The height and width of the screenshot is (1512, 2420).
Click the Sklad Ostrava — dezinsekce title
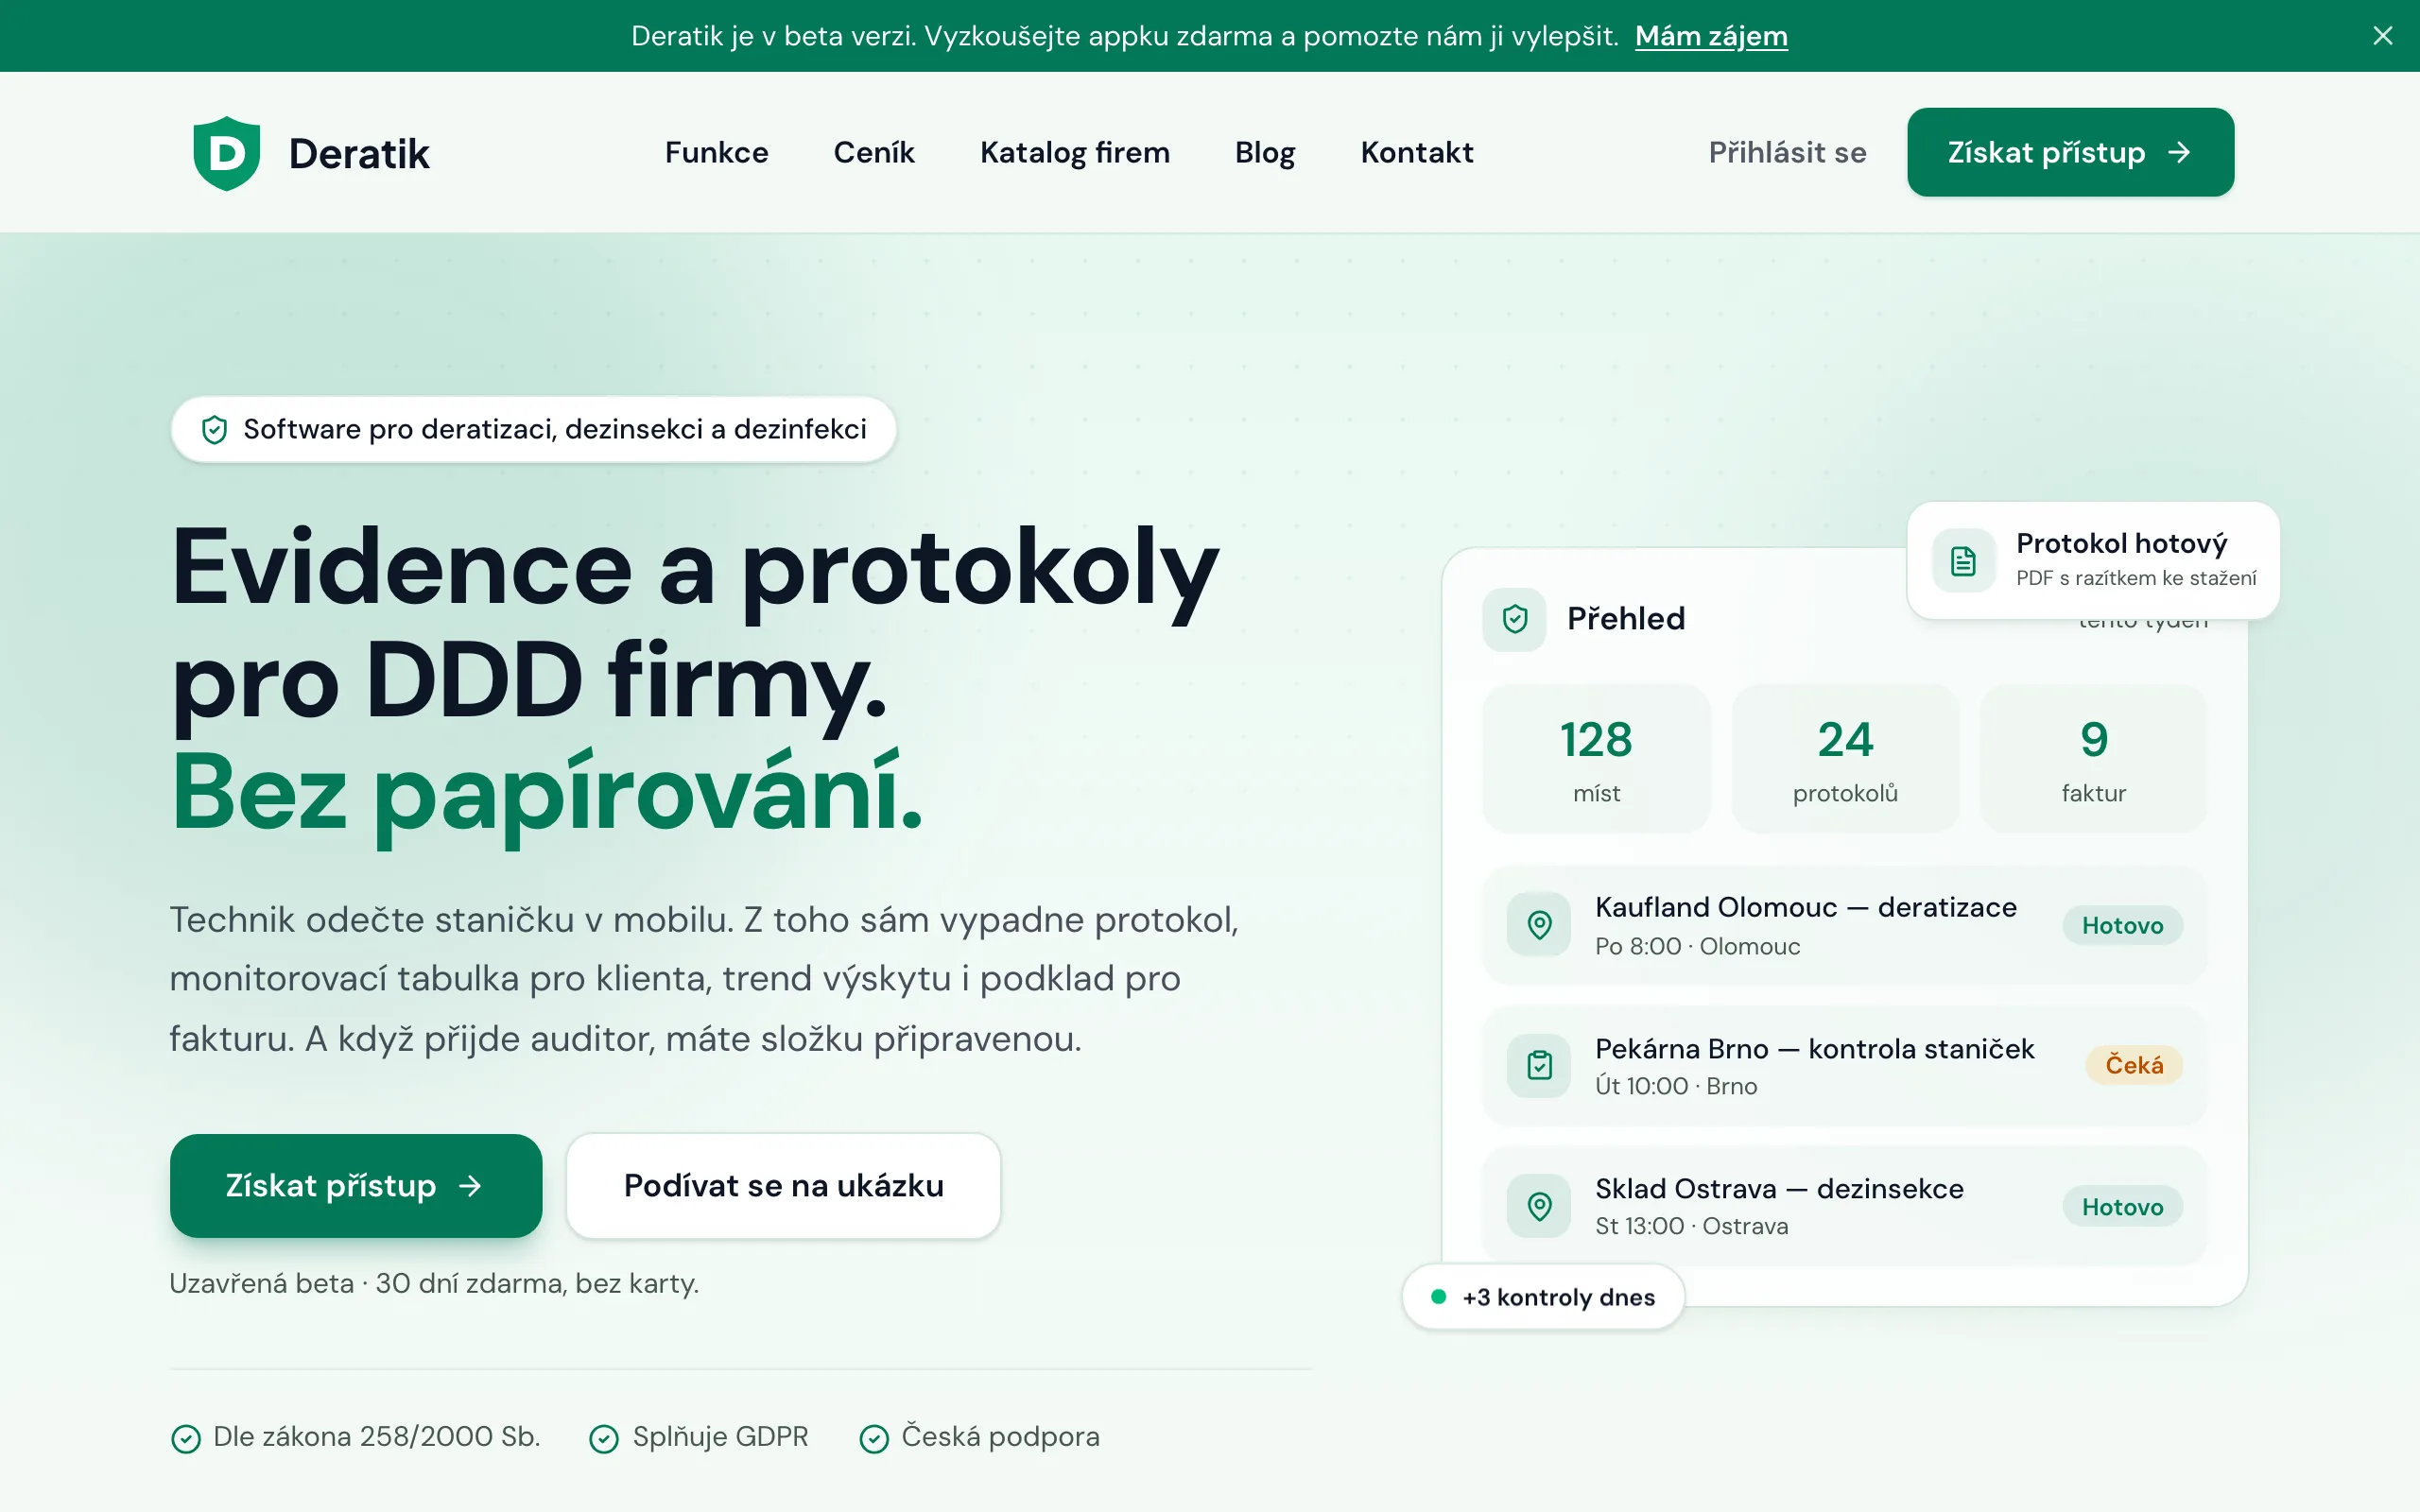1779,1188
